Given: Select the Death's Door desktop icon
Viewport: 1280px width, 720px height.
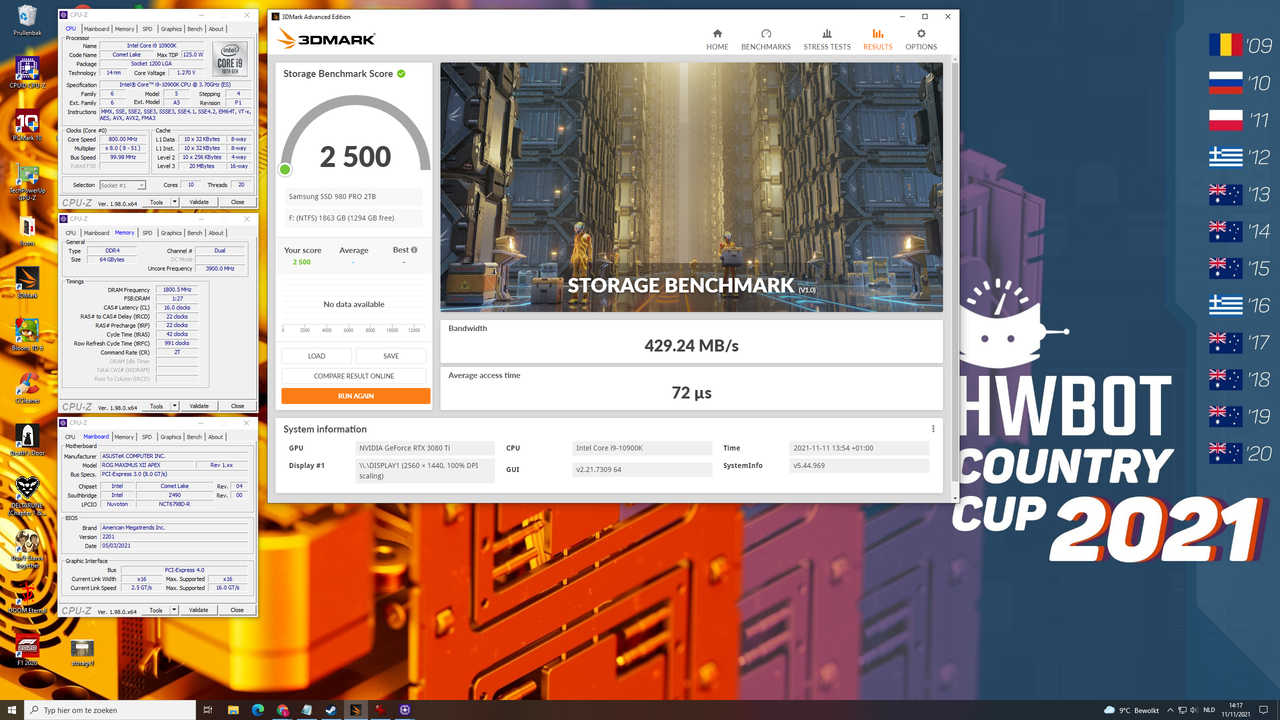Looking at the screenshot, I should [27, 440].
